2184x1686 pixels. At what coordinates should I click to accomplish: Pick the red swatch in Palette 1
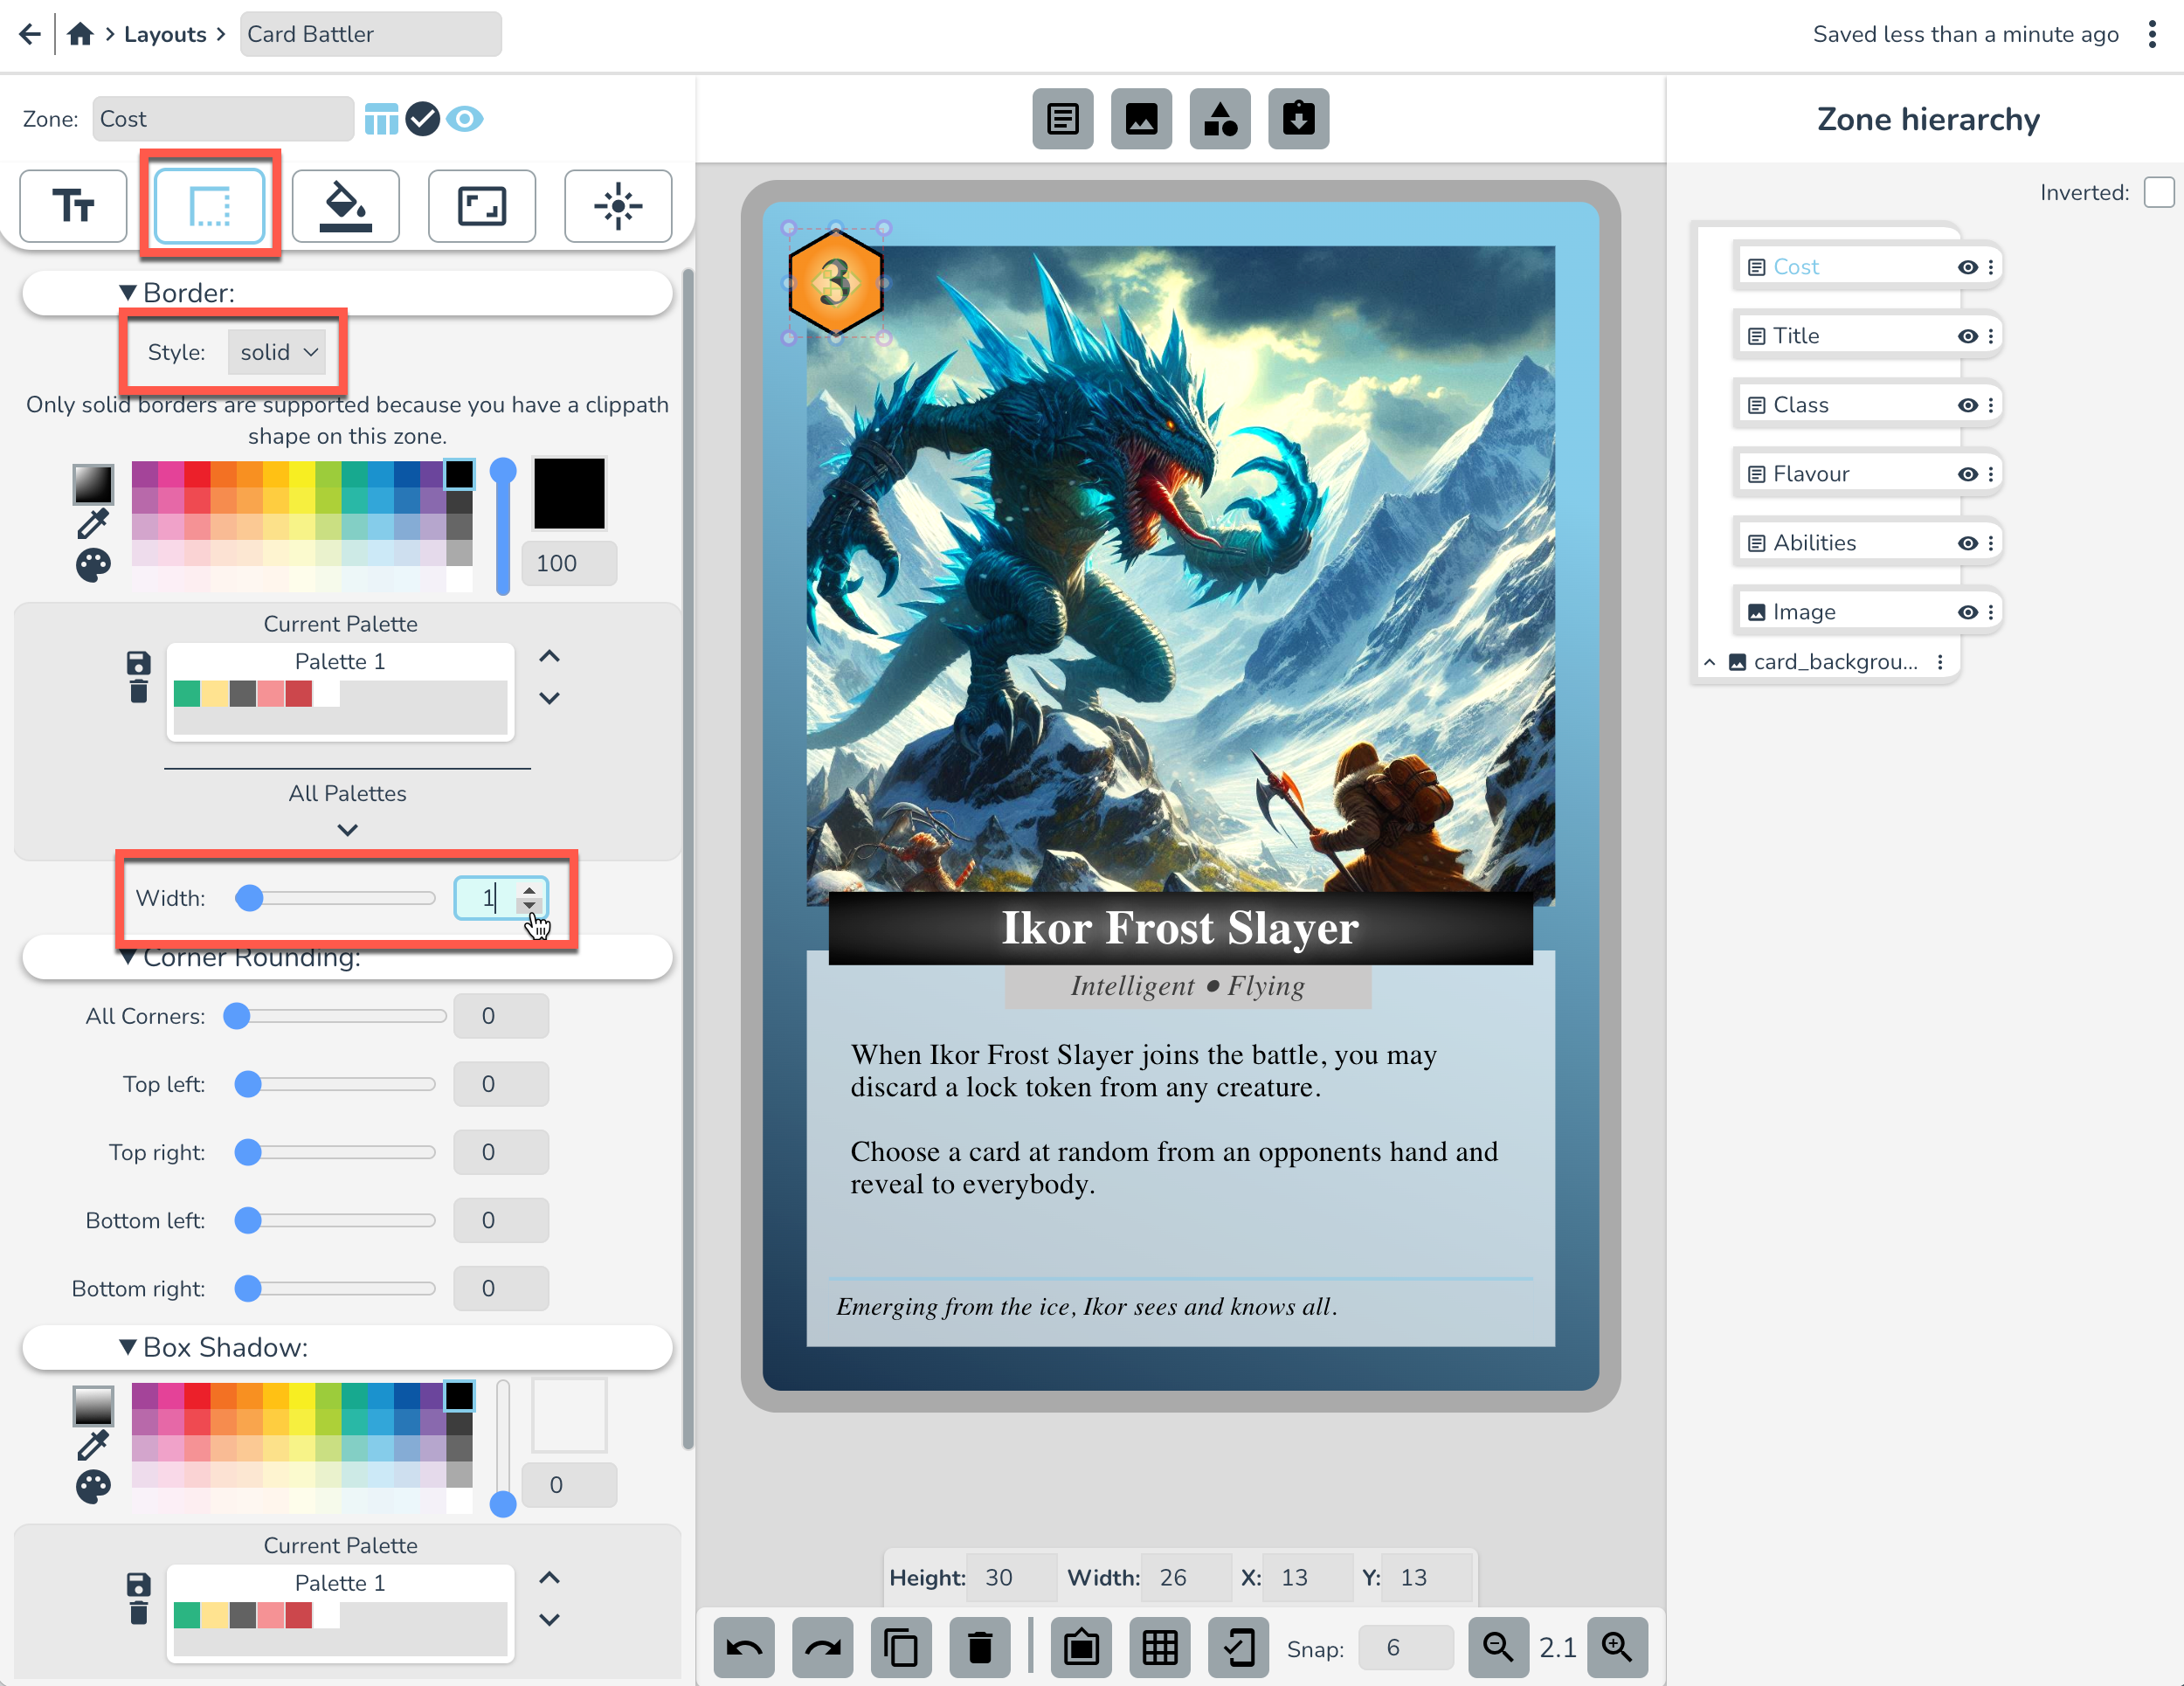(298, 693)
